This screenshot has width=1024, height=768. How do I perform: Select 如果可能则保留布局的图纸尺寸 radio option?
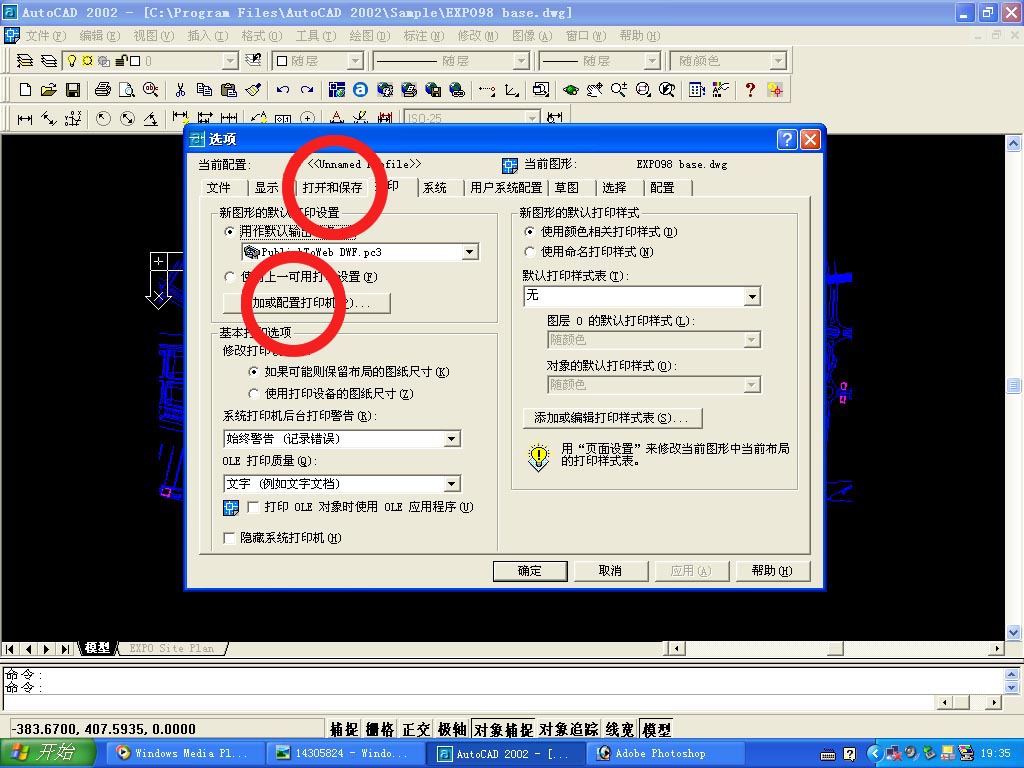(x=254, y=372)
